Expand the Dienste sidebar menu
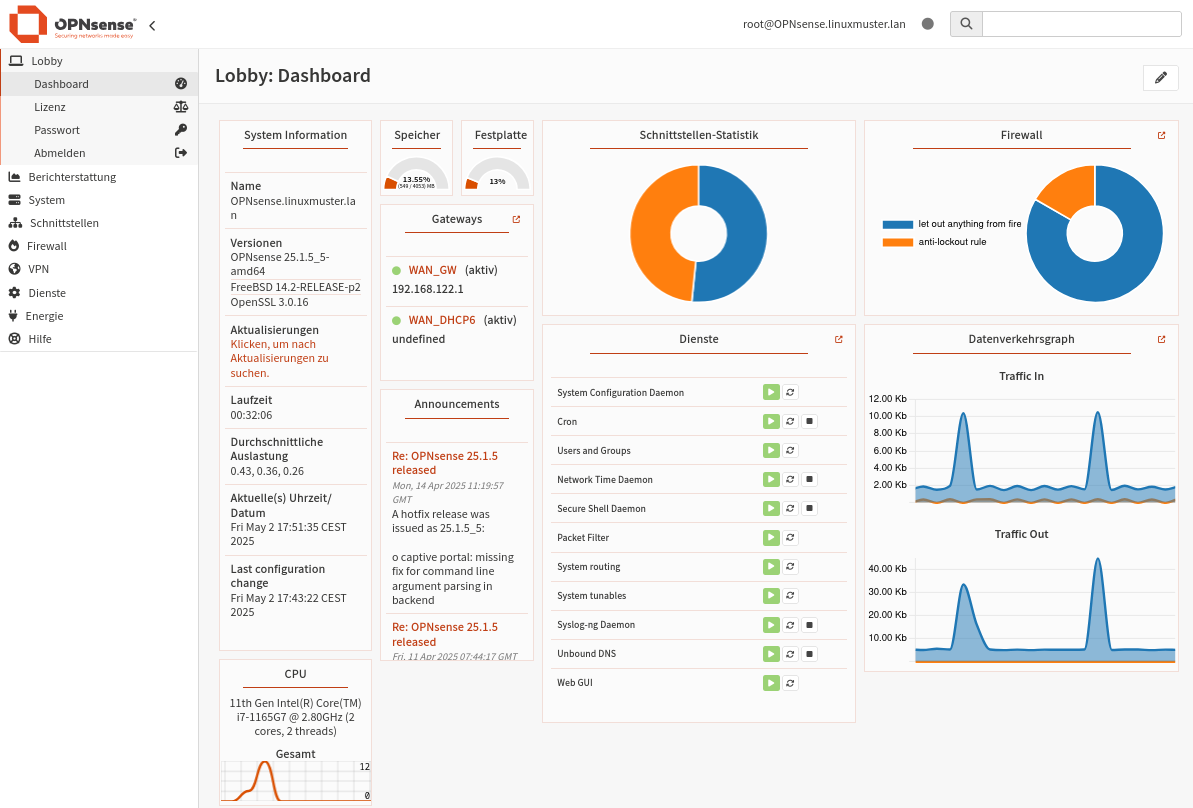The image size is (1193, 808). tap(99, 293)
